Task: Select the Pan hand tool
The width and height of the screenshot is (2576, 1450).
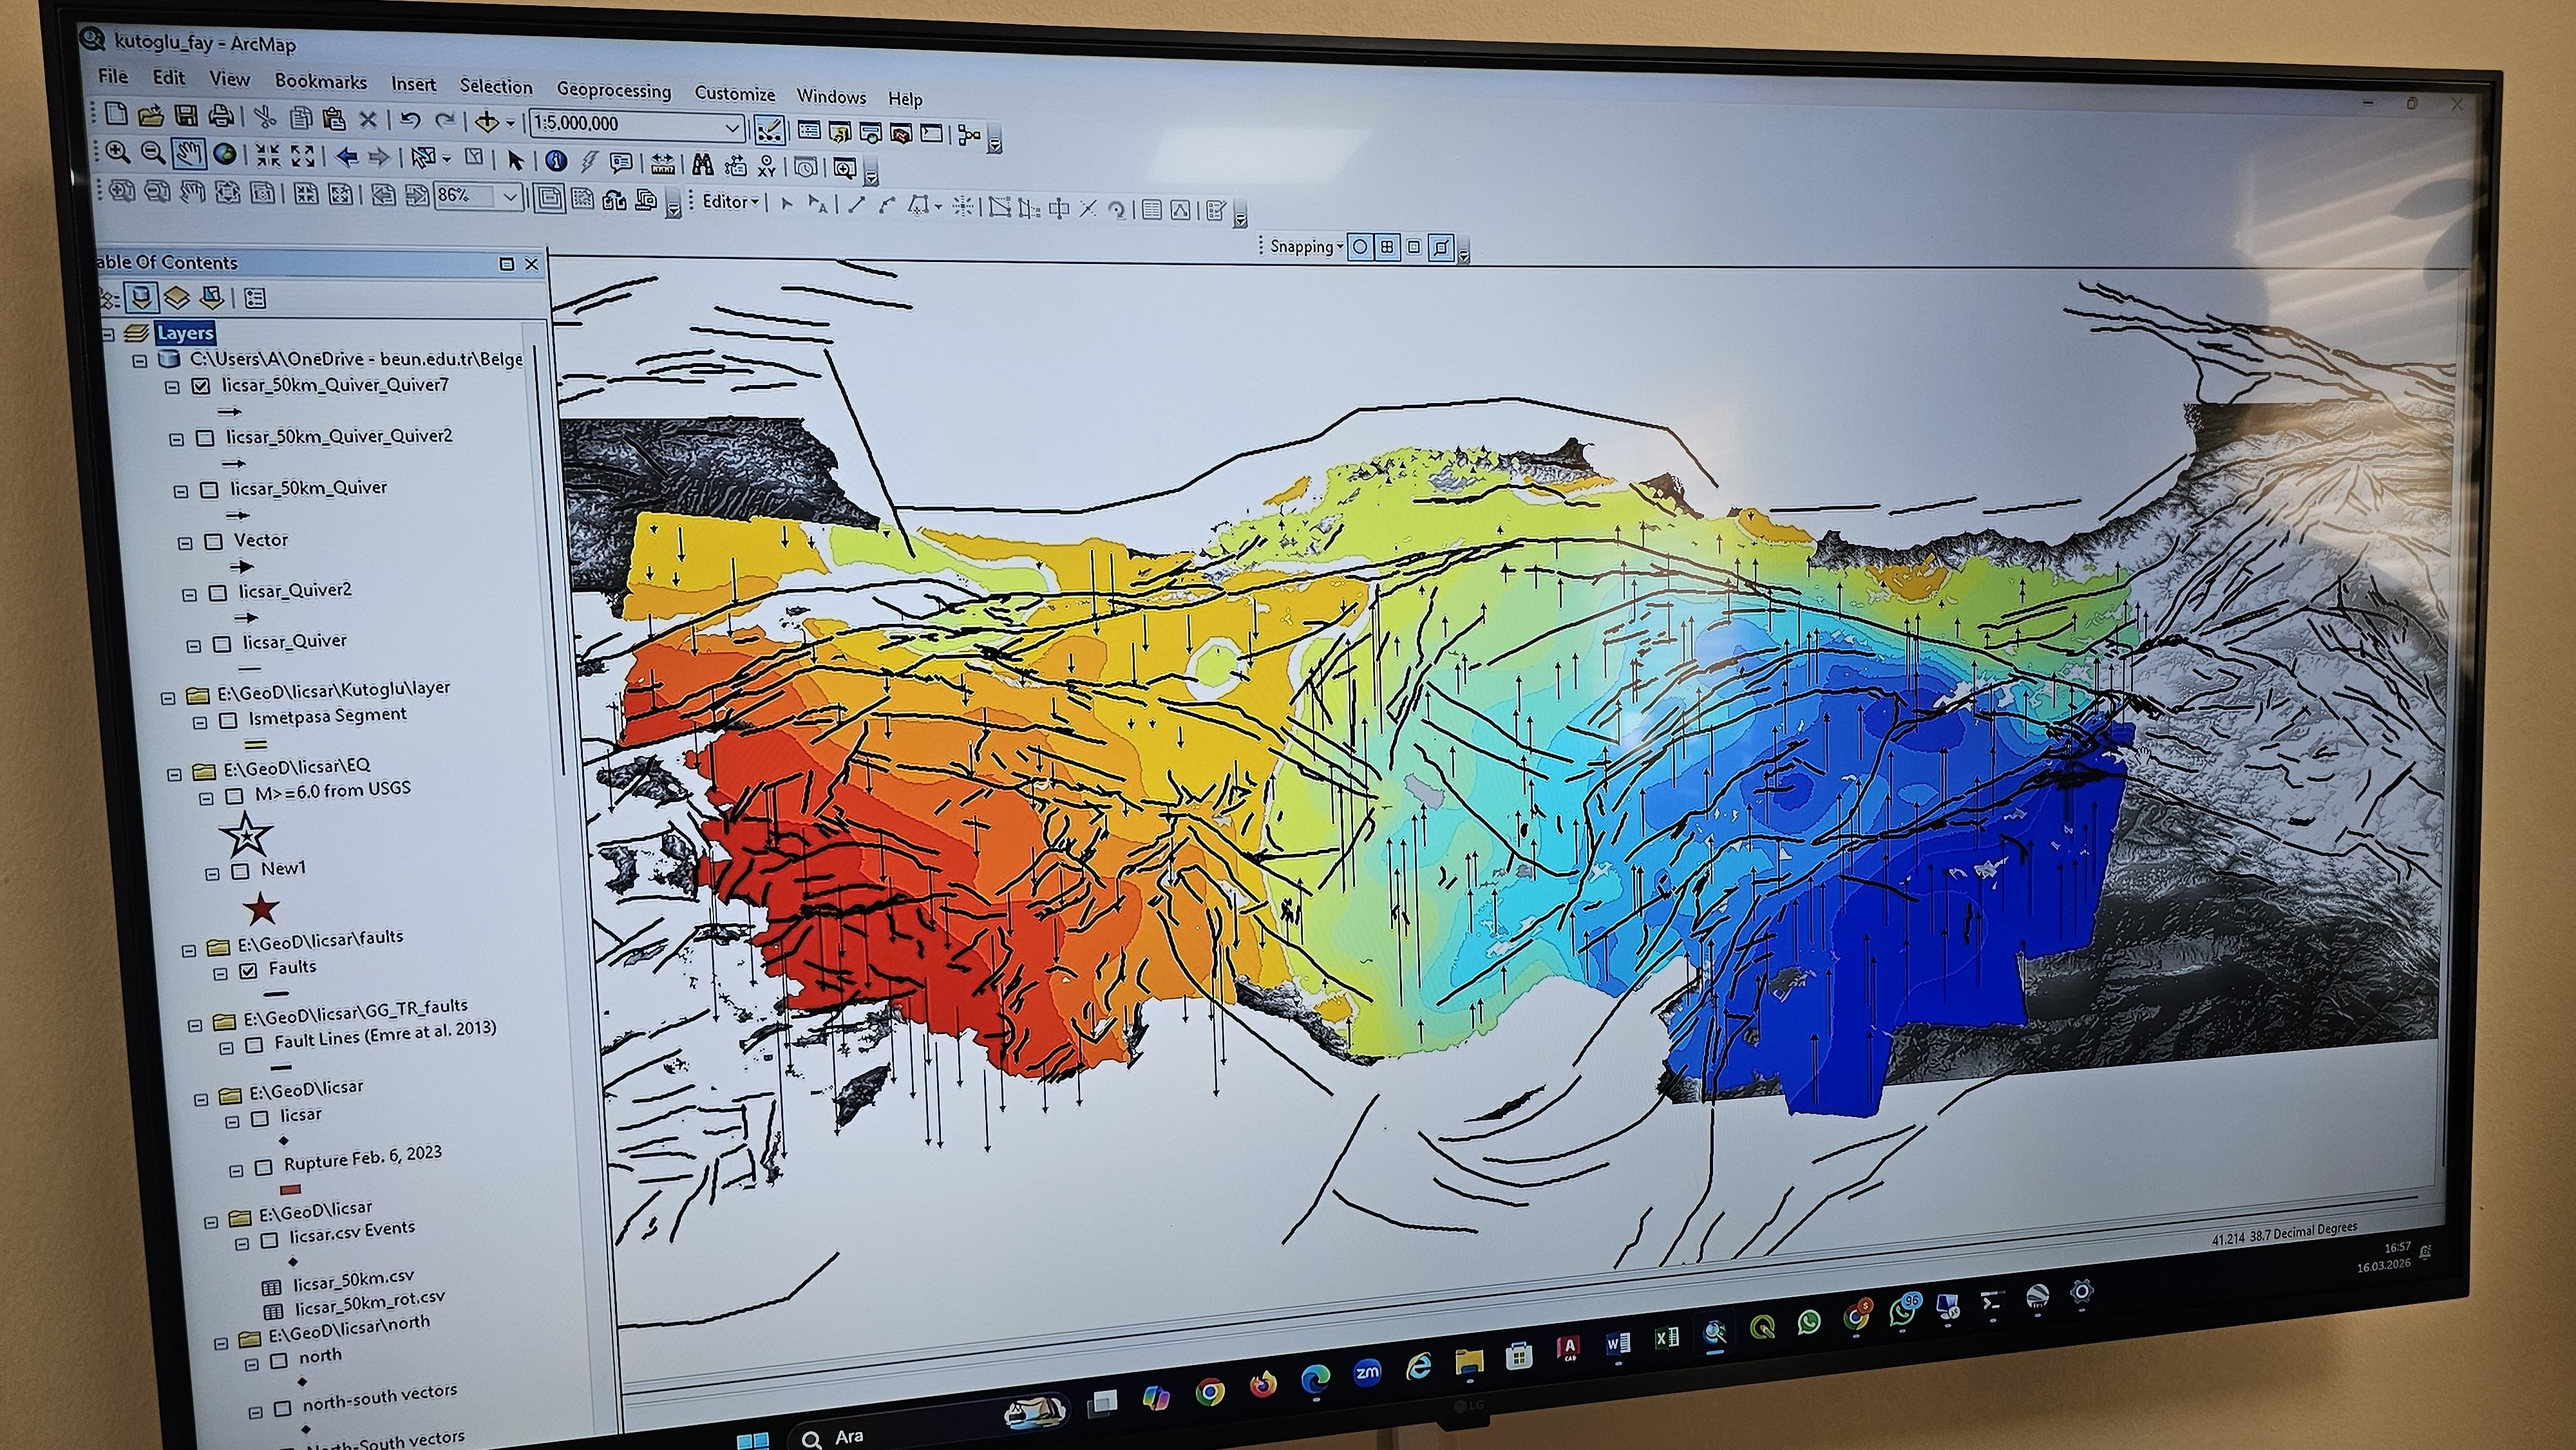Action: pyautogui.click(x=188, y=153)
